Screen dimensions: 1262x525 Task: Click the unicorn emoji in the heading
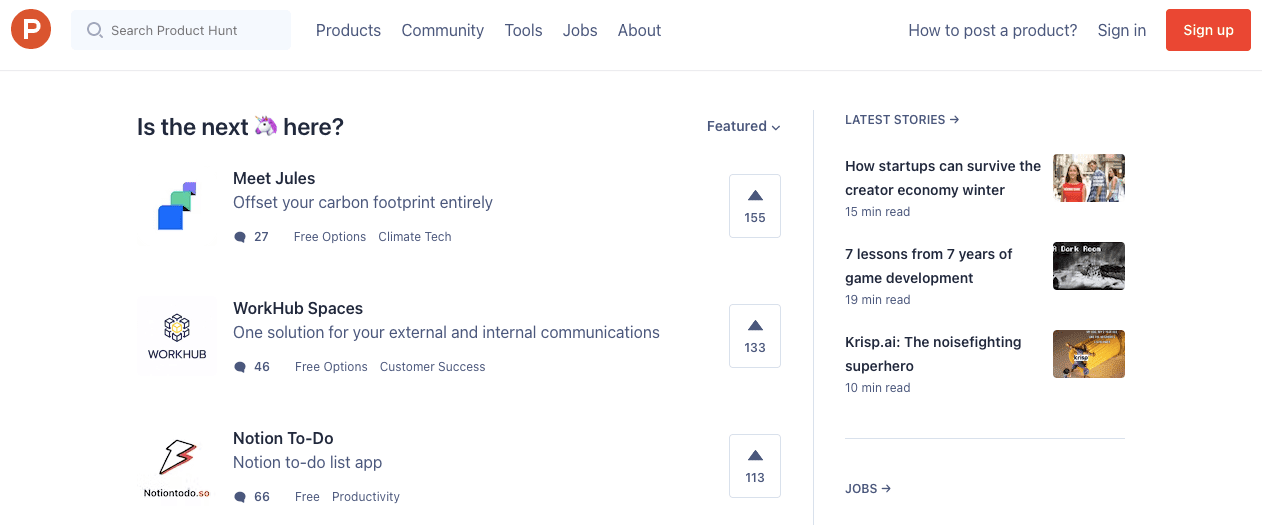(266, 126)
